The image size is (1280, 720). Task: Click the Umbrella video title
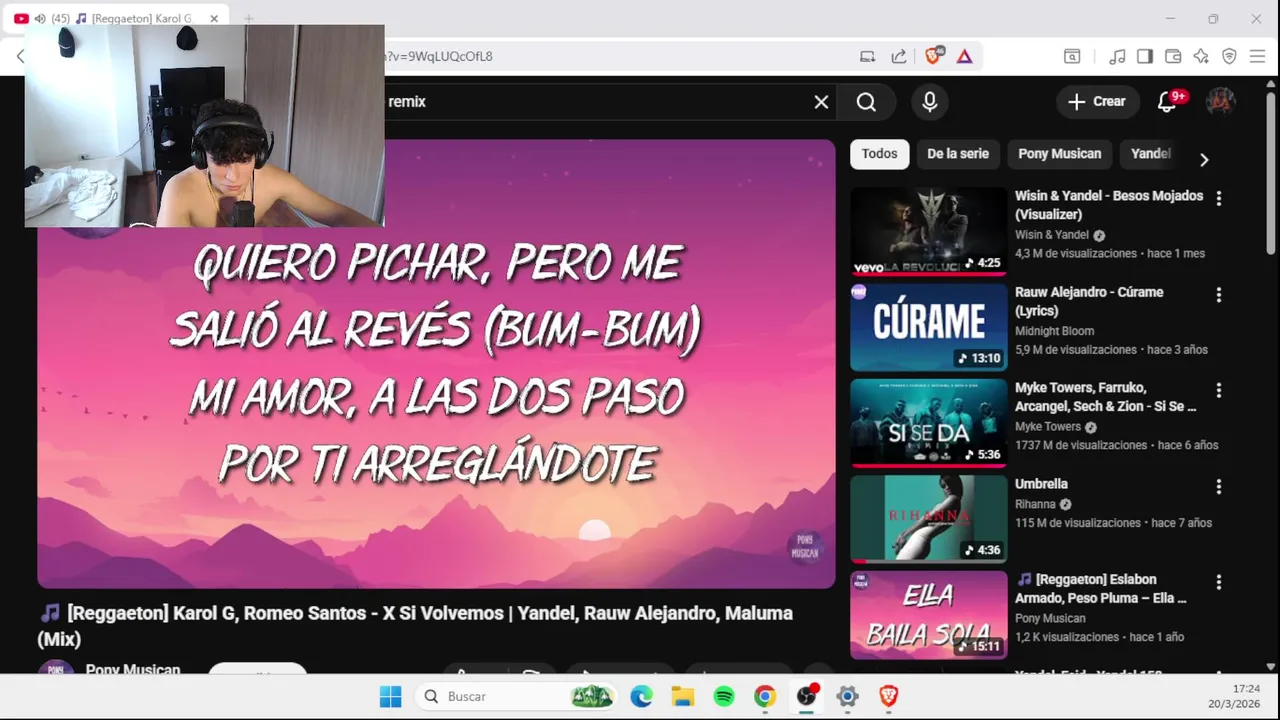(x=1041, y=484)
